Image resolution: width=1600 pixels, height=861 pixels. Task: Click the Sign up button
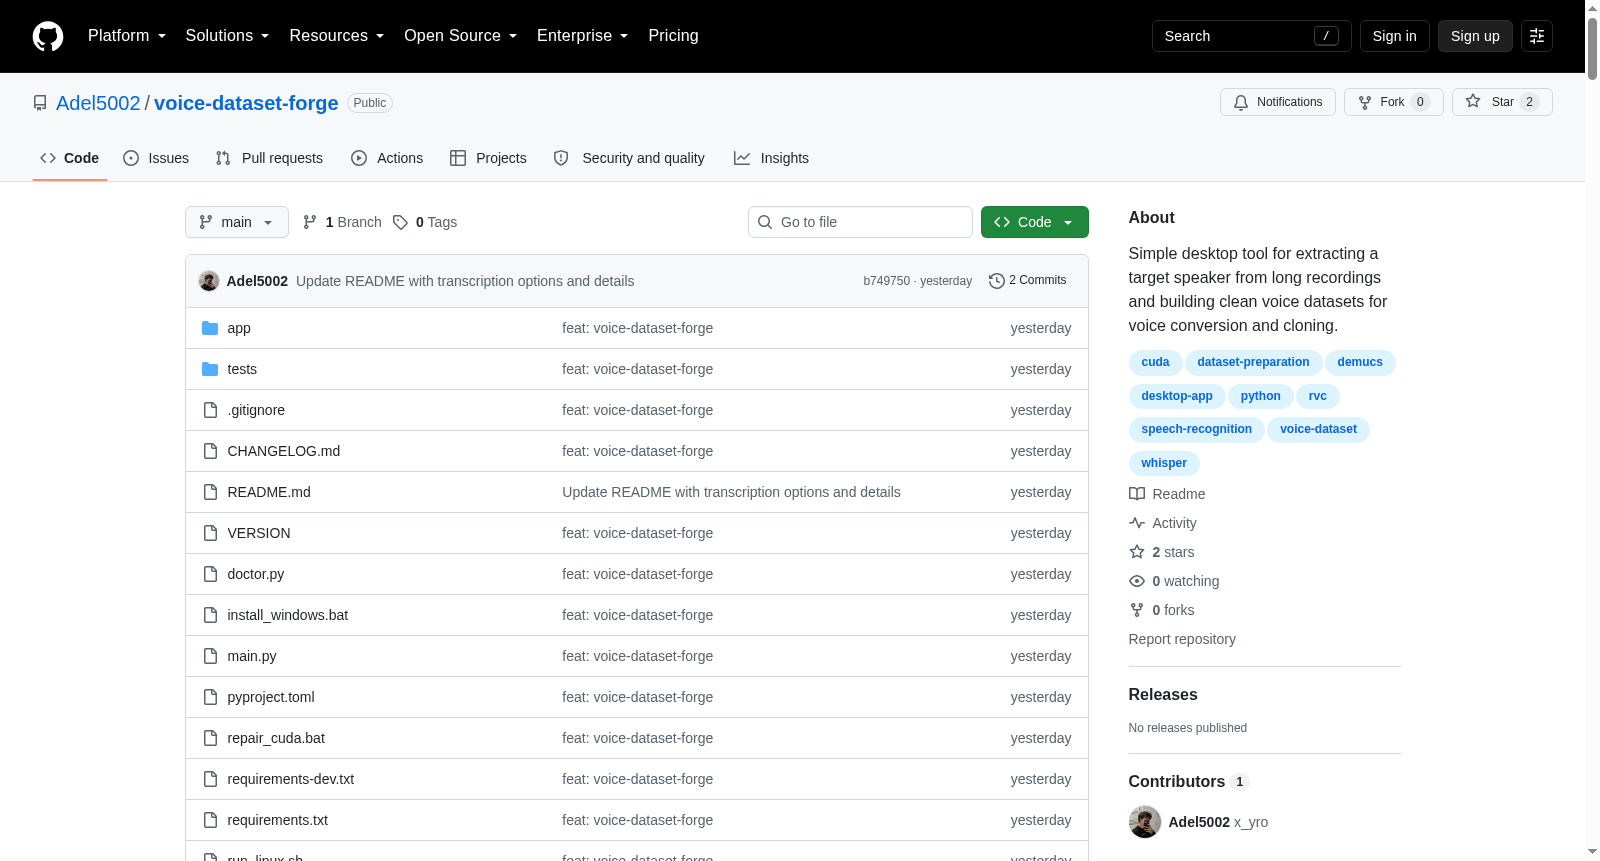1475,36
